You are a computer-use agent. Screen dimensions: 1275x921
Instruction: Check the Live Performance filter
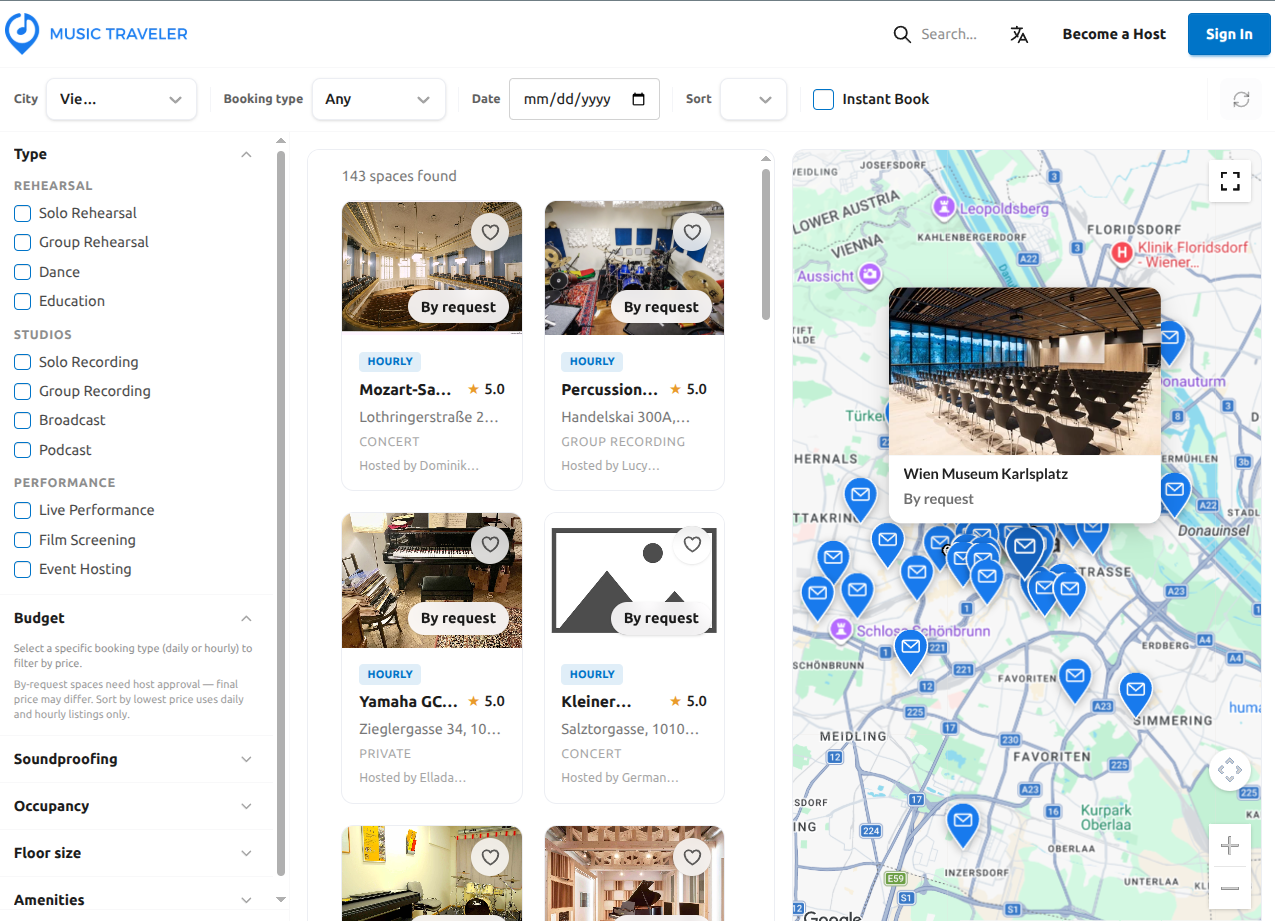[22, 510]
